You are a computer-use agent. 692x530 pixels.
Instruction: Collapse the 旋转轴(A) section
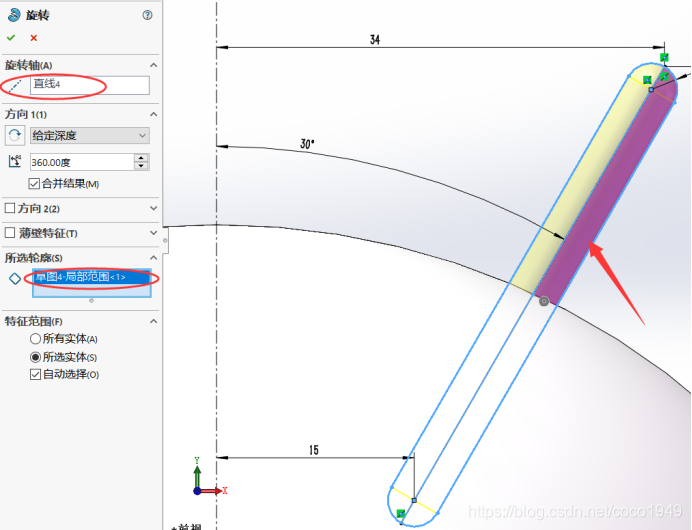coord(153,65)
